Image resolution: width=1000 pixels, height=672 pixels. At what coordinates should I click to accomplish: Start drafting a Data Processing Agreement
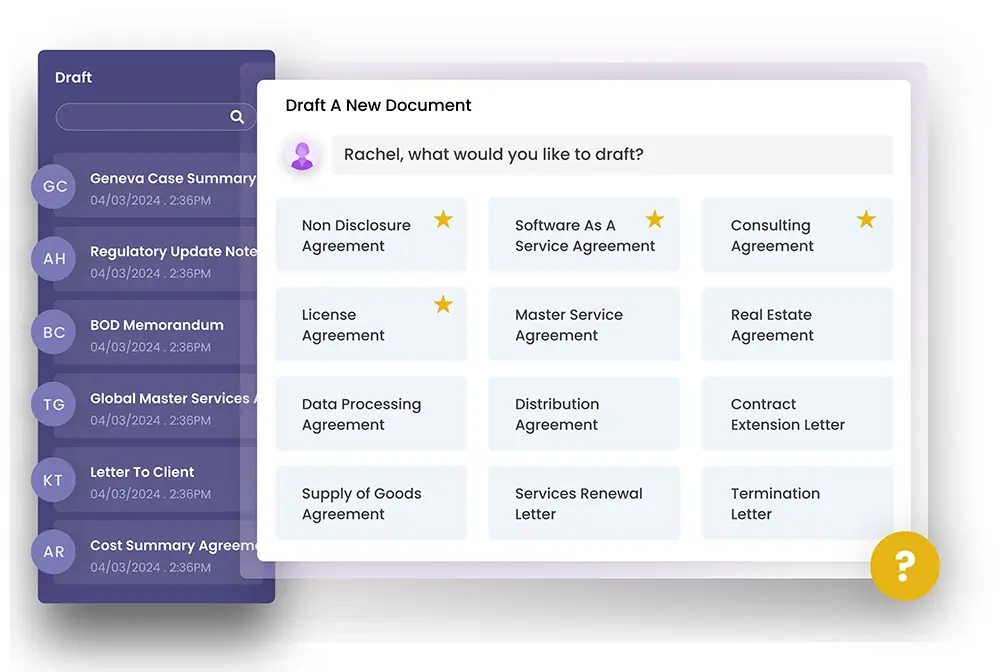point(371,413)
